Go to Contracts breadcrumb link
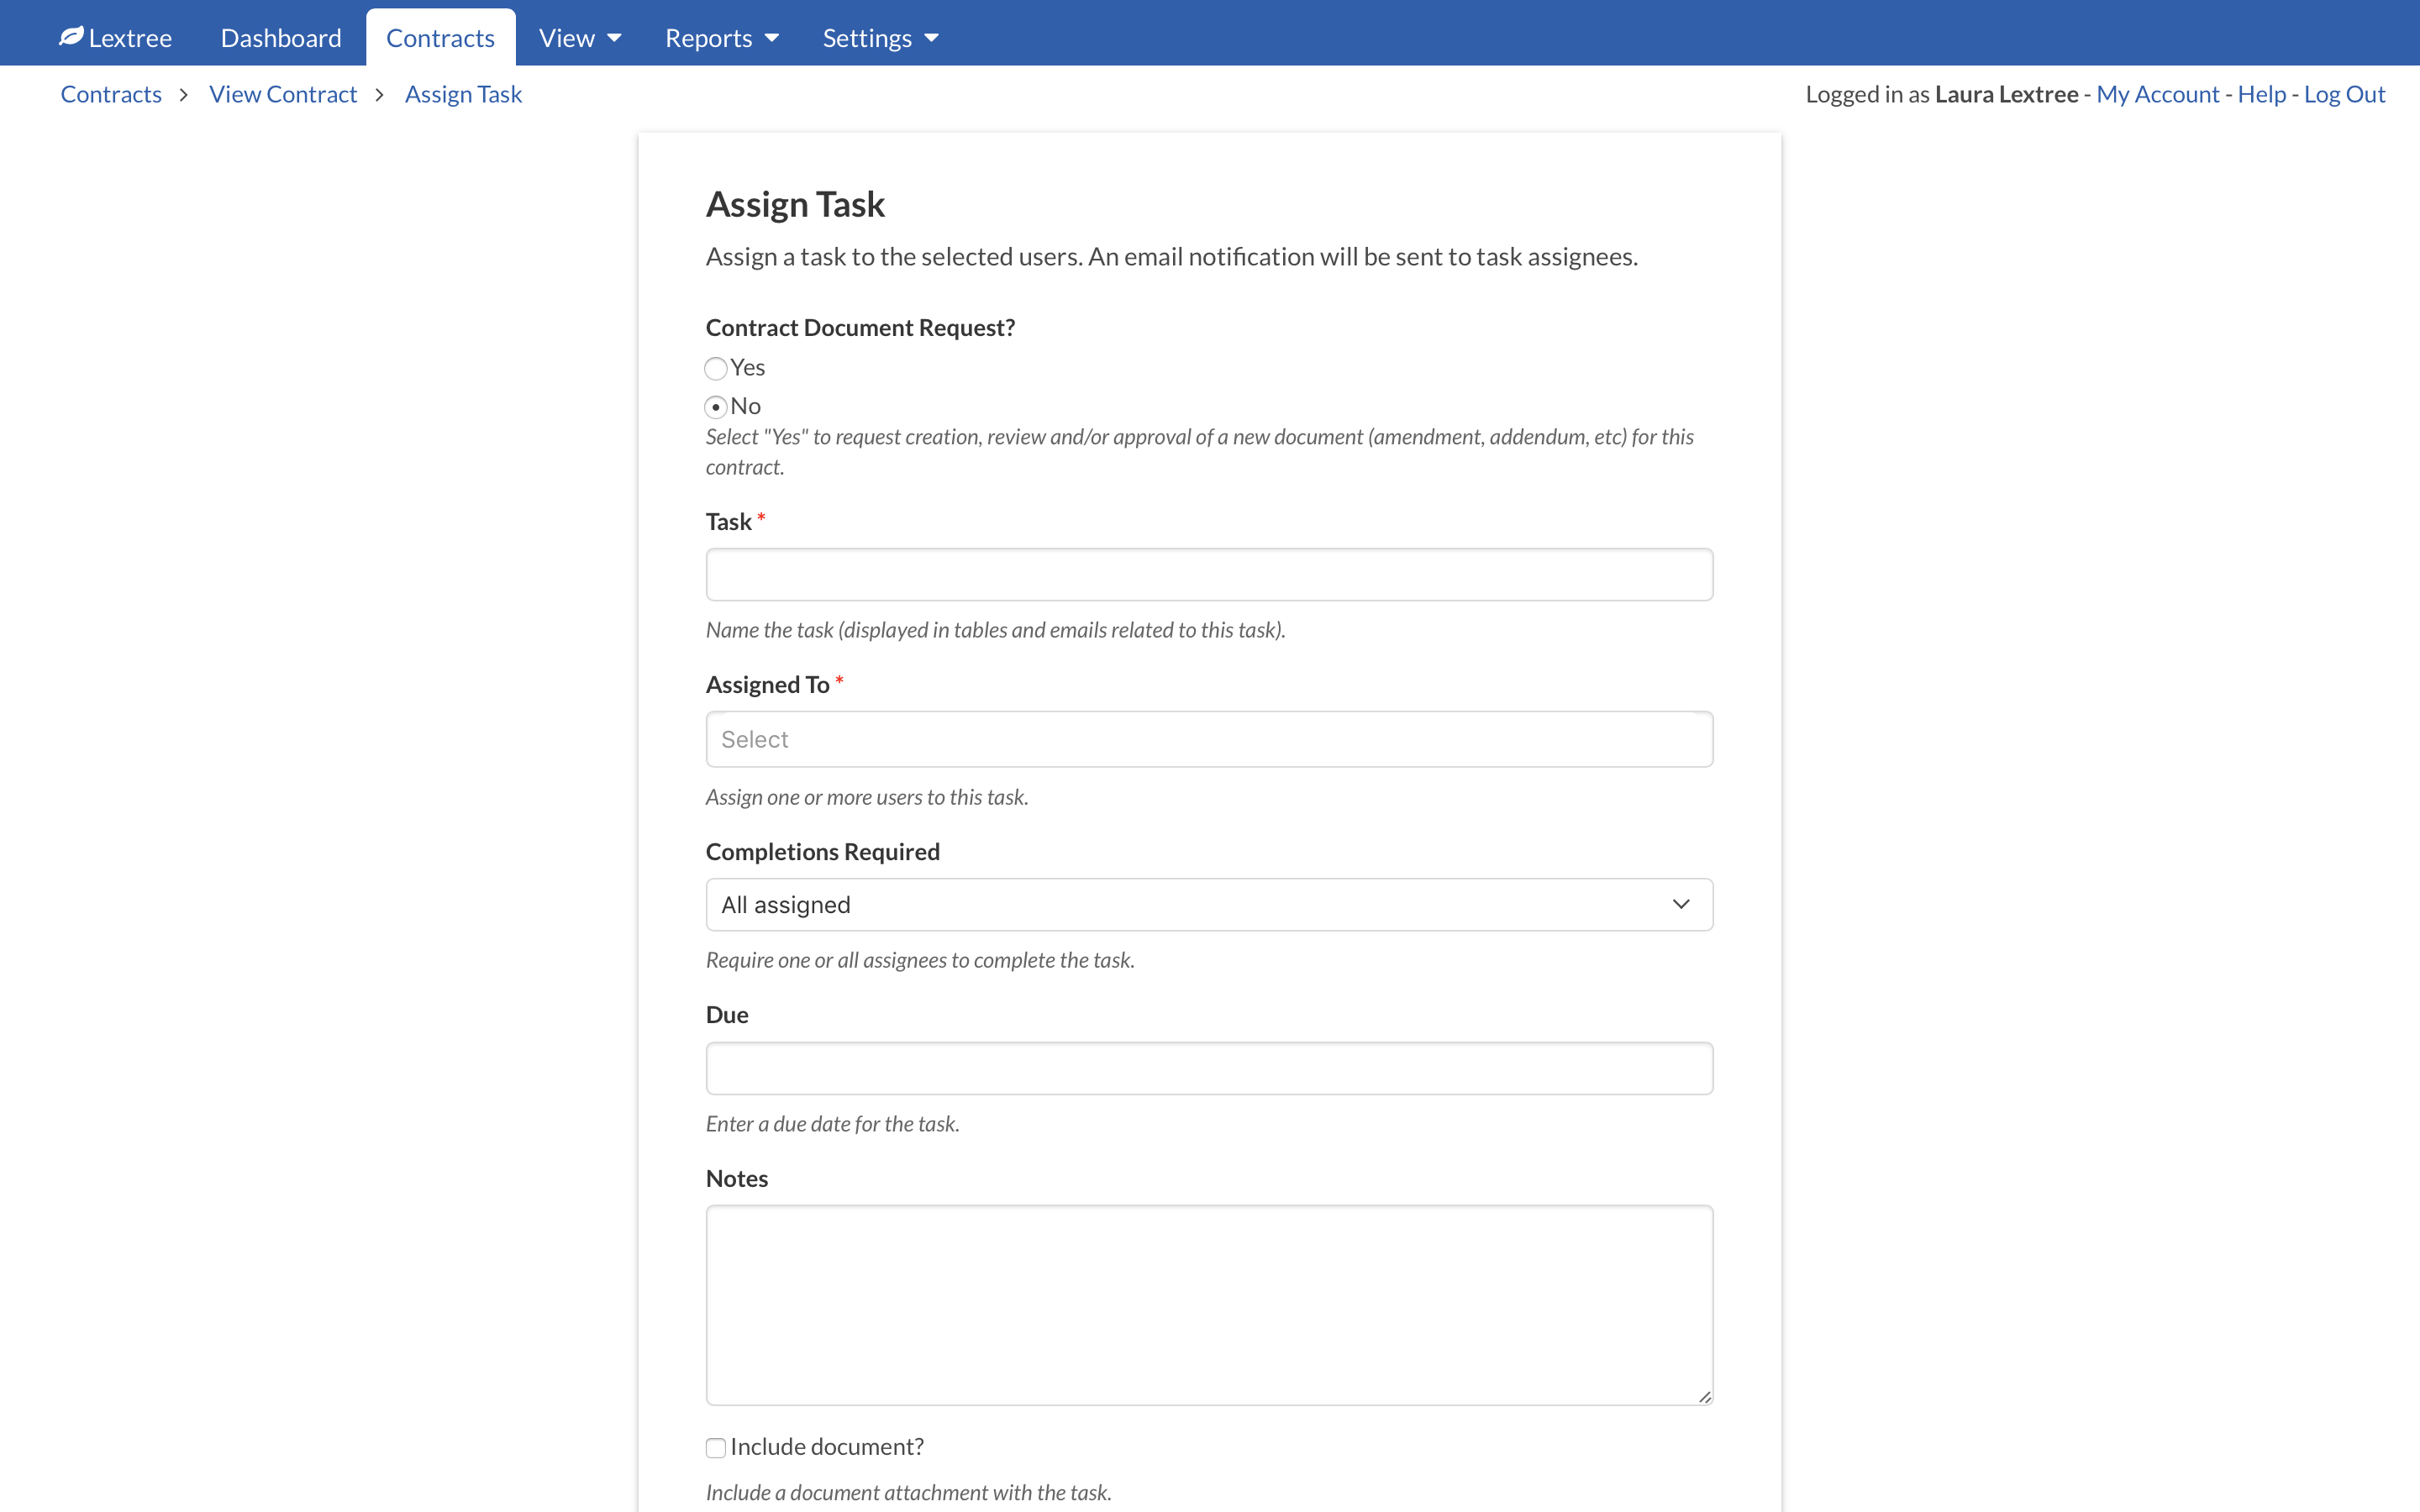 111,94
